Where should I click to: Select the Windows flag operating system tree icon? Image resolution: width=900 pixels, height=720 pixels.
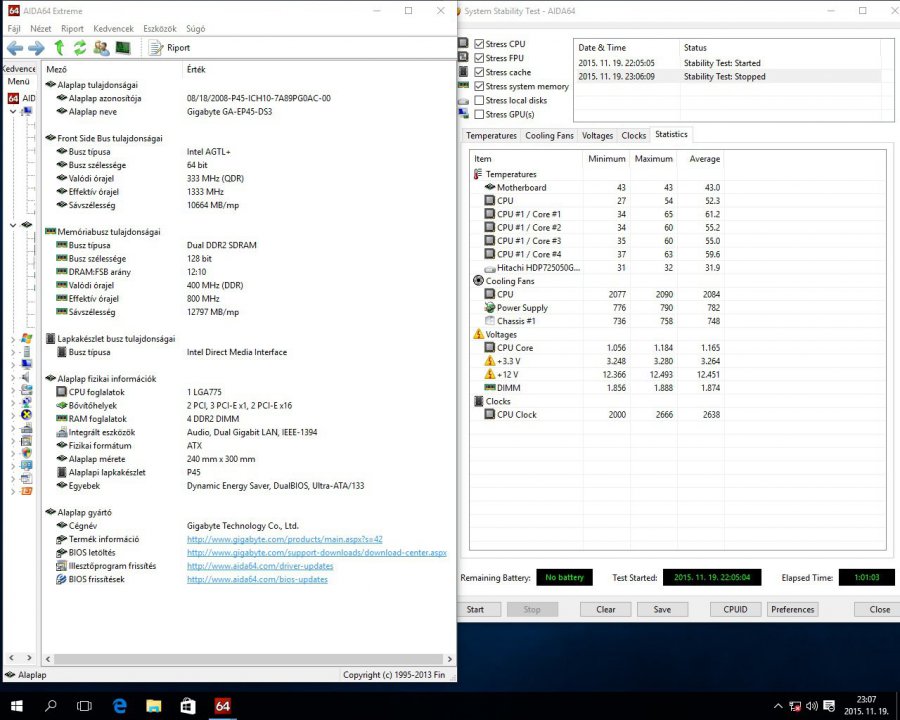pos(26,339)
